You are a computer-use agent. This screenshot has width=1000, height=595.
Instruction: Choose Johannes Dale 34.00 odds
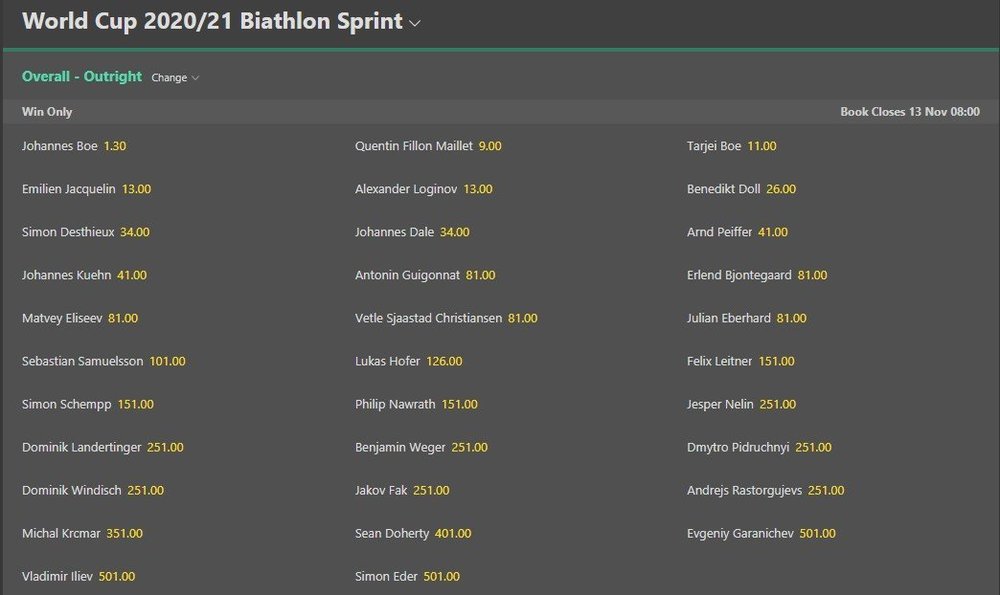click(412, 232)
